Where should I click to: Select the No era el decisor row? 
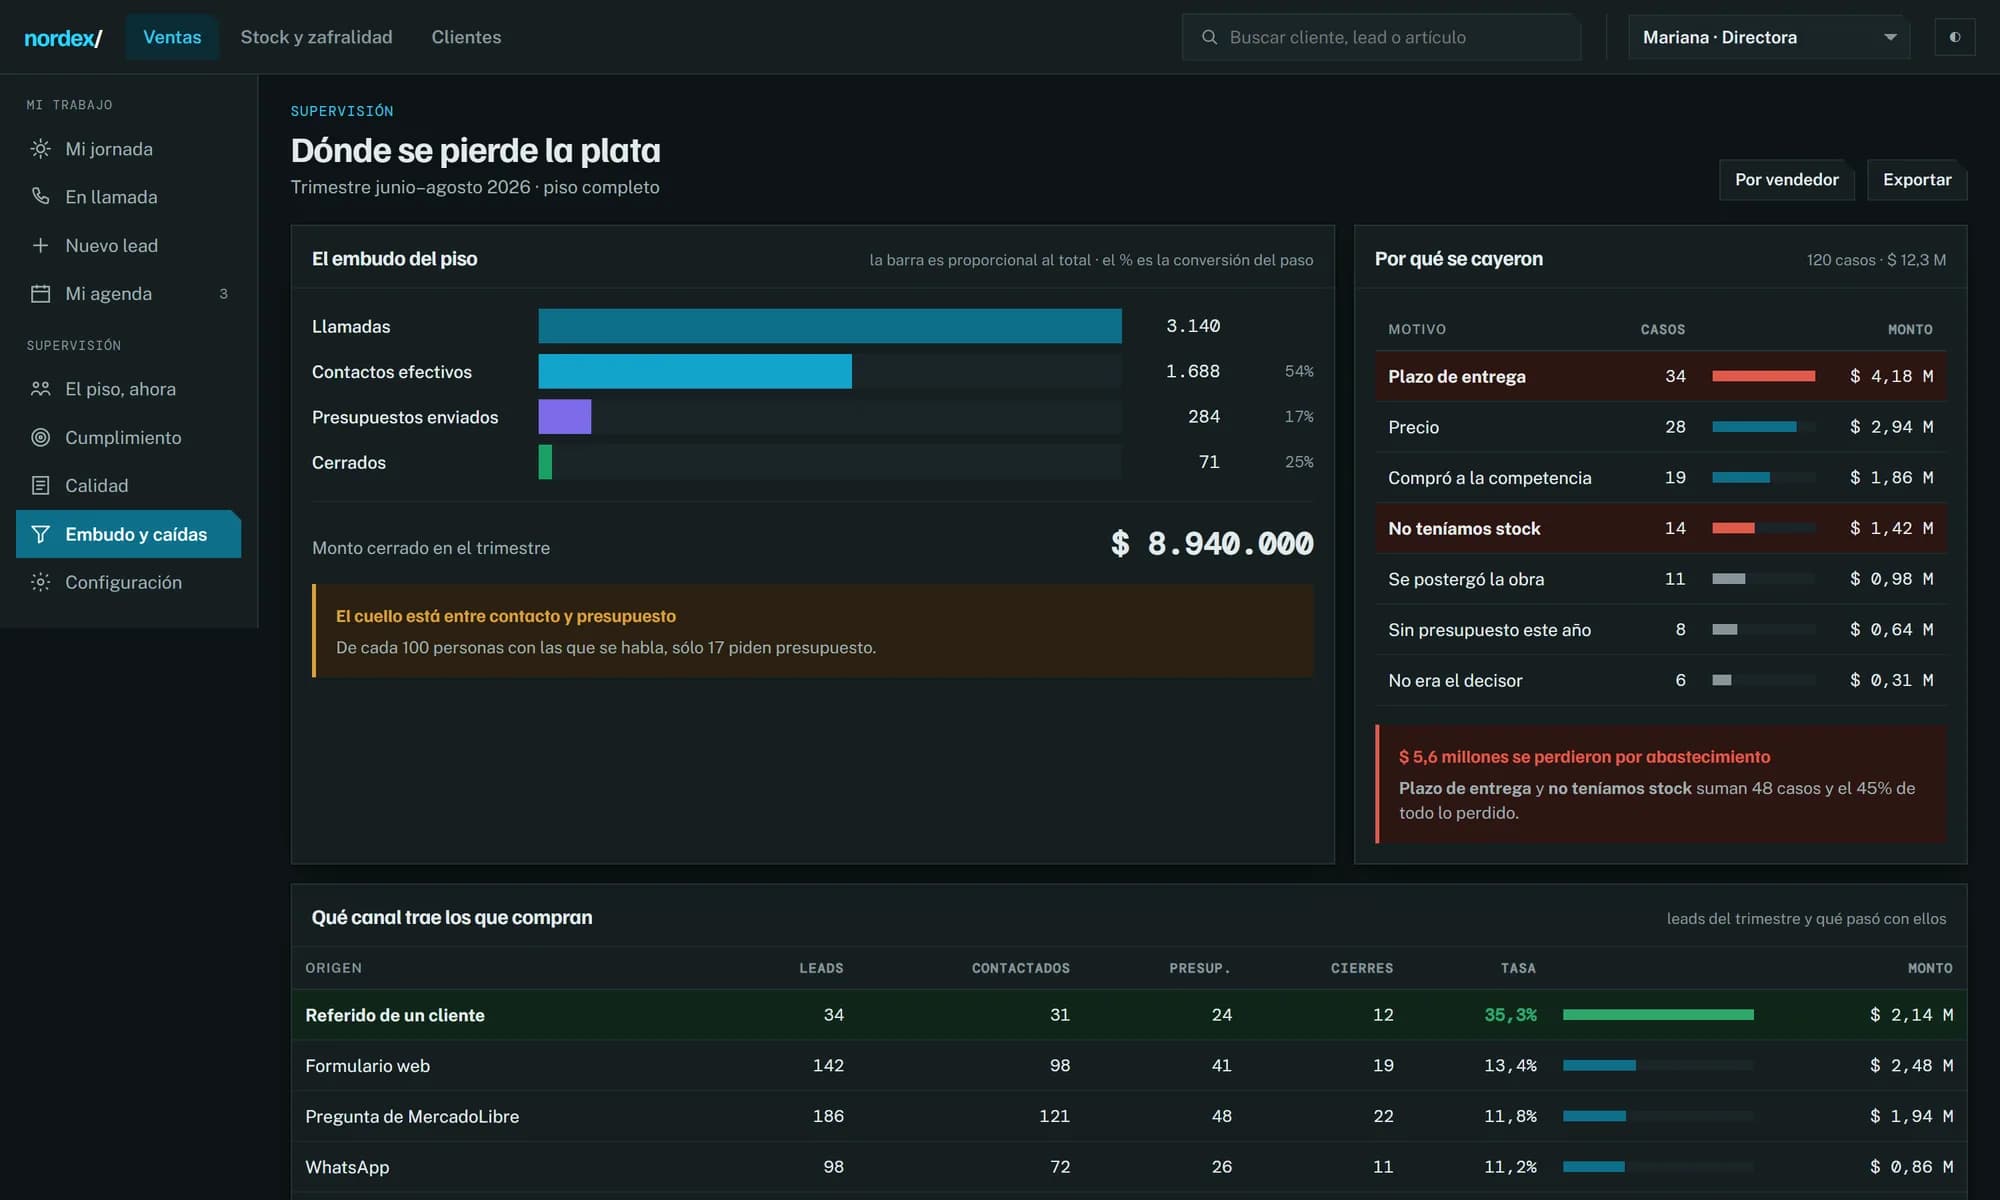click(1660, 680)
